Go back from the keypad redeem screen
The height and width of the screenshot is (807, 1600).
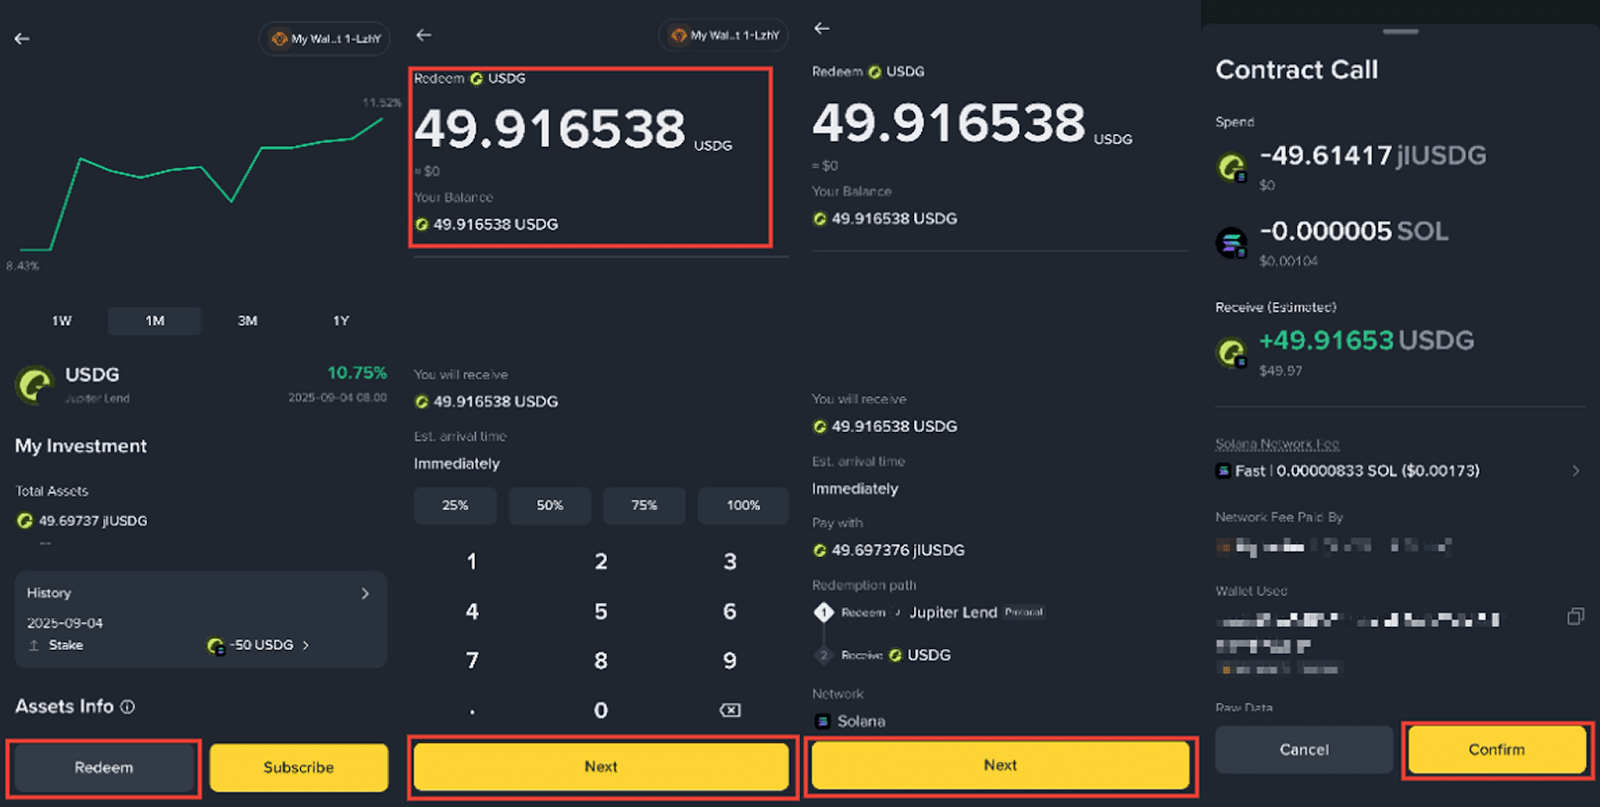coord(424,35)
